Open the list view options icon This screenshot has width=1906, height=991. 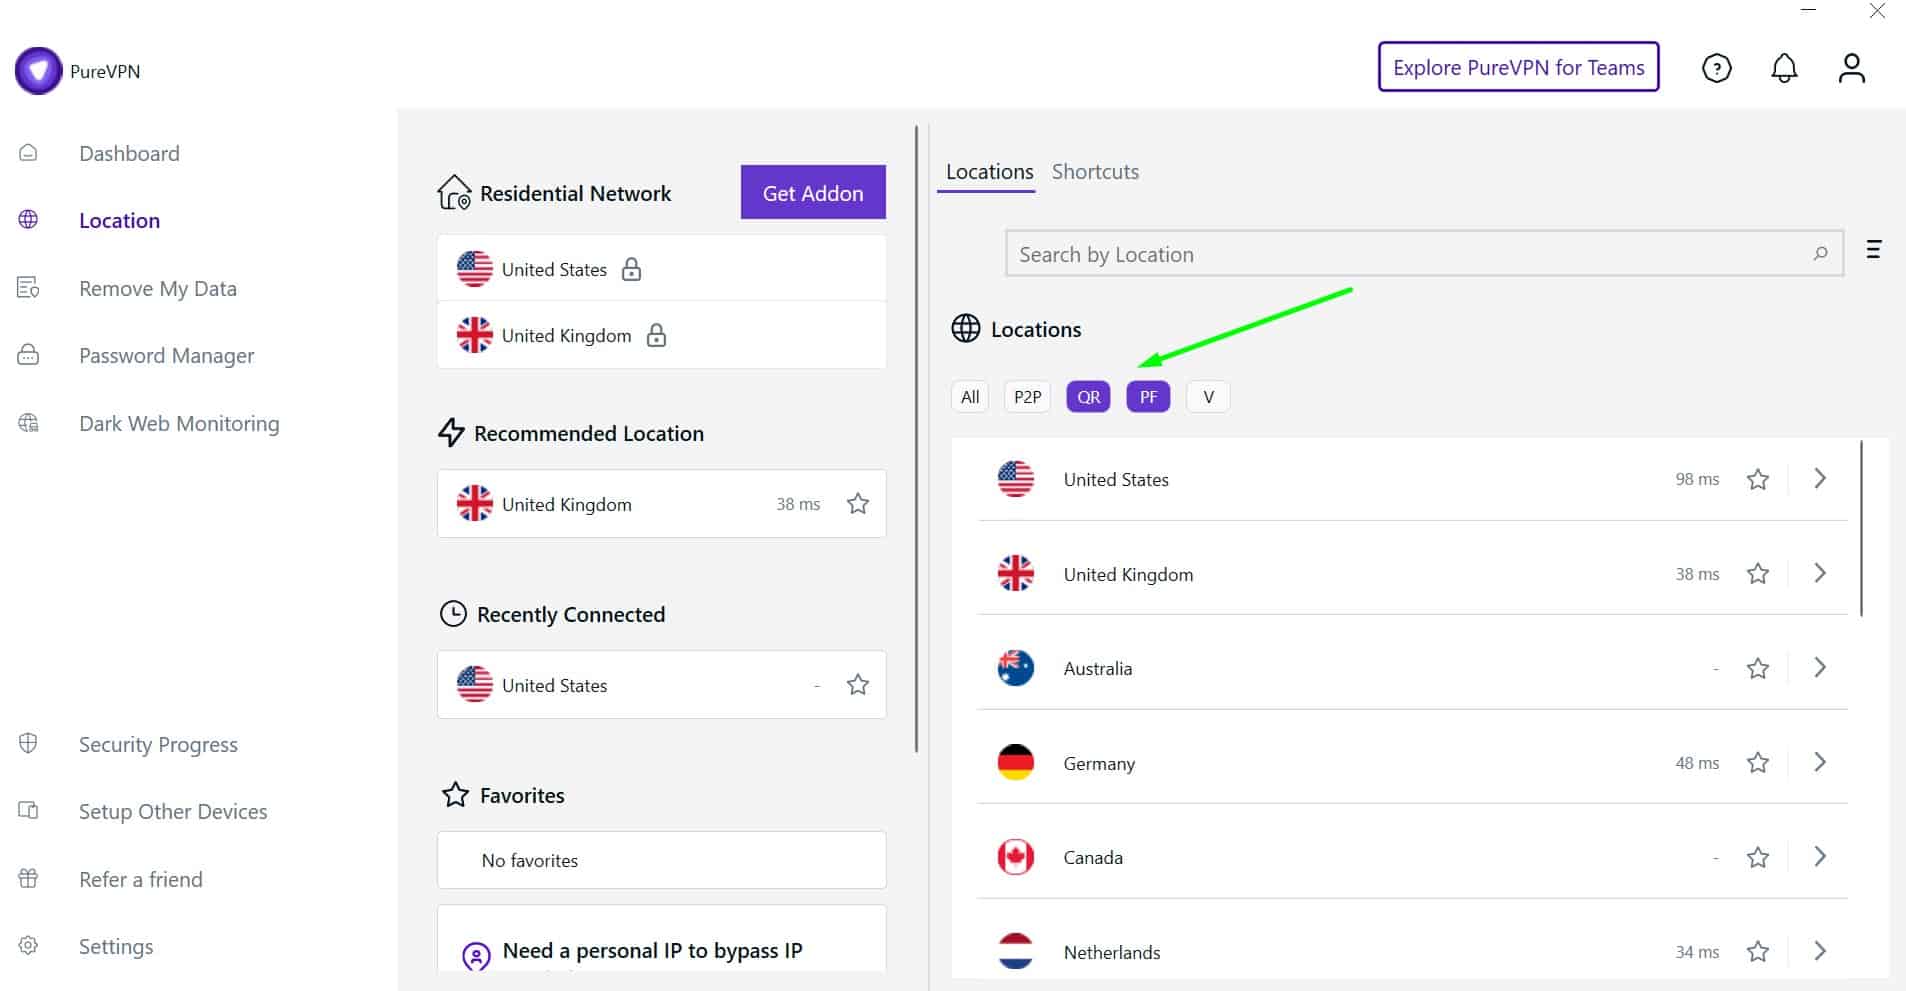1873,249
